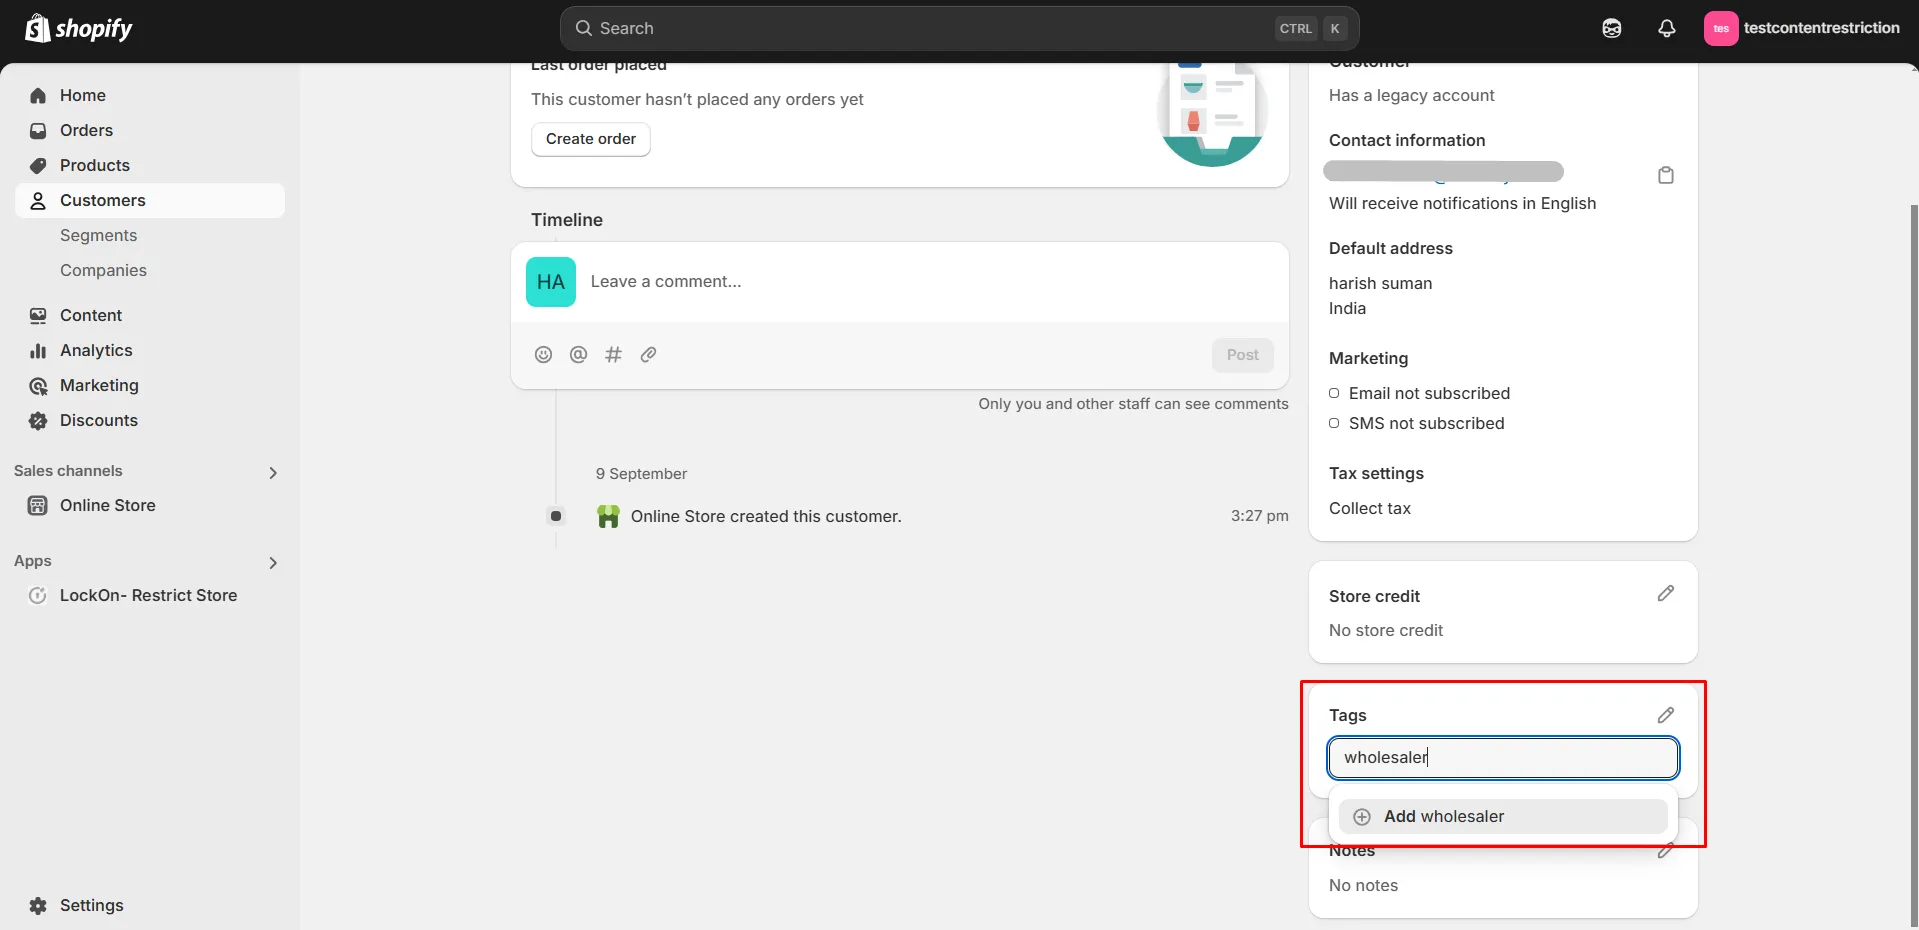The height and width of the screenshot is (930, 1919).
Task: Open Products in the sidebar
Action: pyautogui.click(x=150, y=165)
